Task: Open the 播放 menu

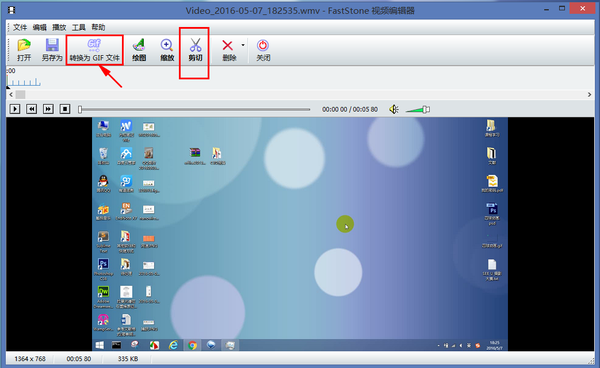Action: (x=59, y=27)
